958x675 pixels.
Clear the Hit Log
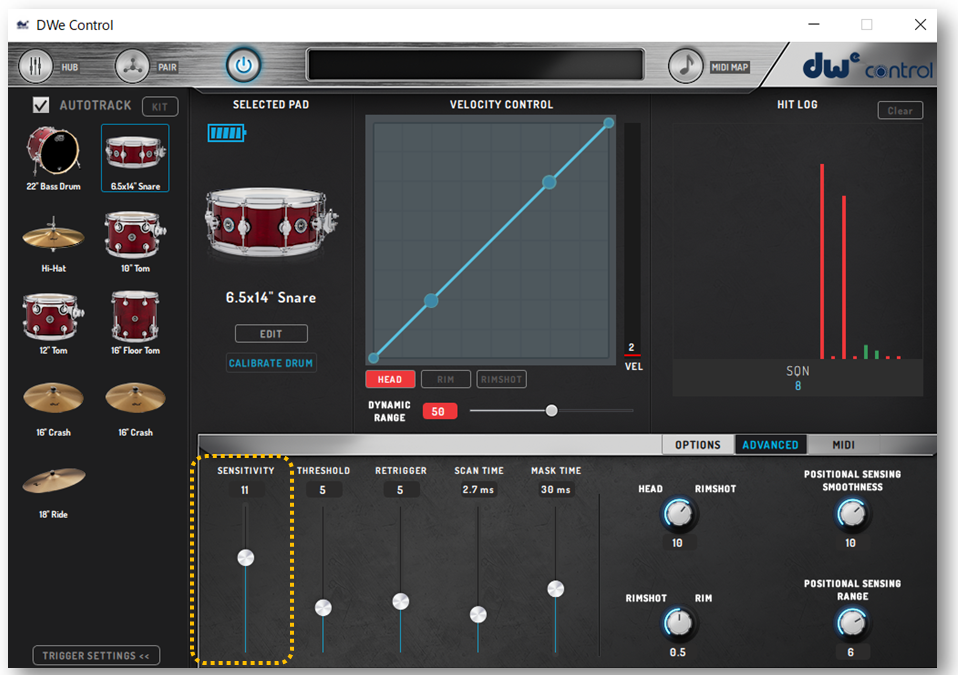pos(900,111)
